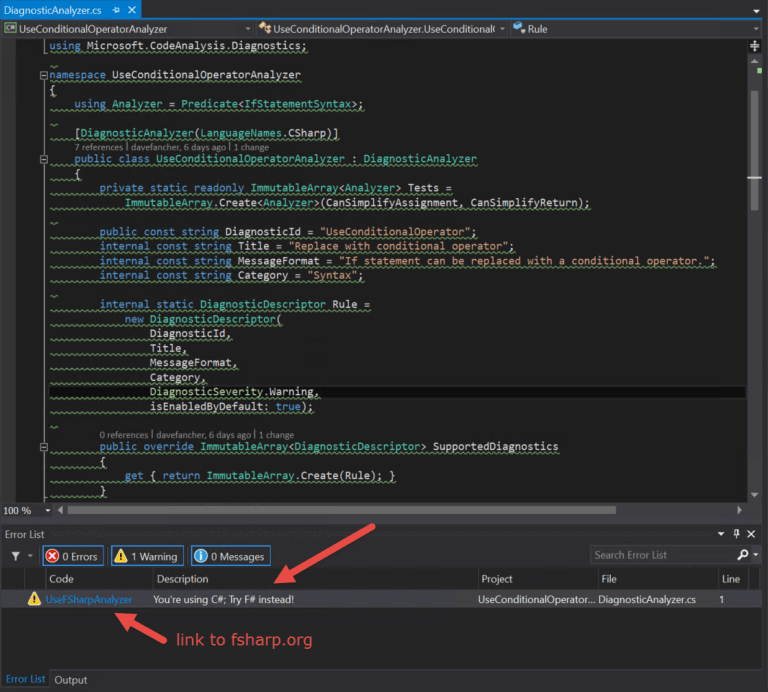Viewport: 768px width, 692px height.
Task: Click the DiagnosticSeverity.Warning code line
Action: 235,392
